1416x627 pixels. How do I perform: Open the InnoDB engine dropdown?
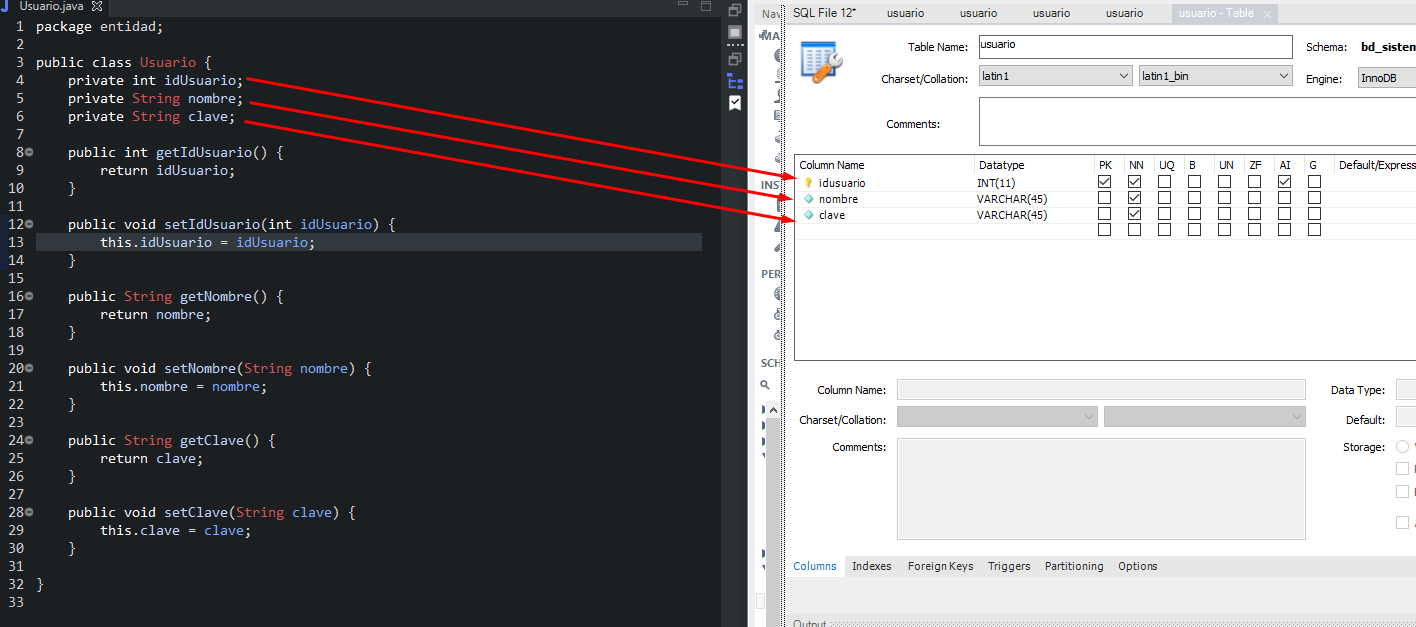tap(1385, 78)
